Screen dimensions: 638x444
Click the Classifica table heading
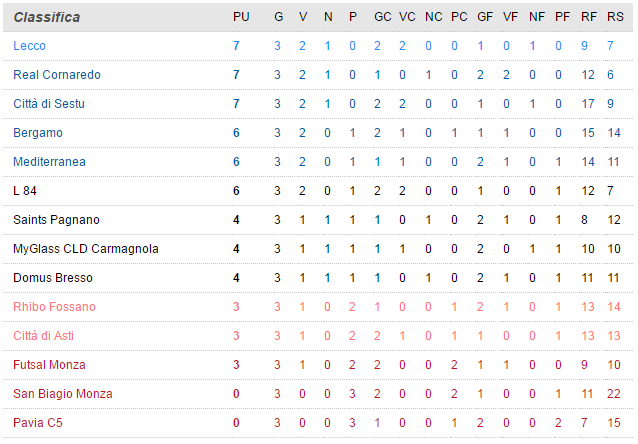pyautogui.click(x=47, y=17)
